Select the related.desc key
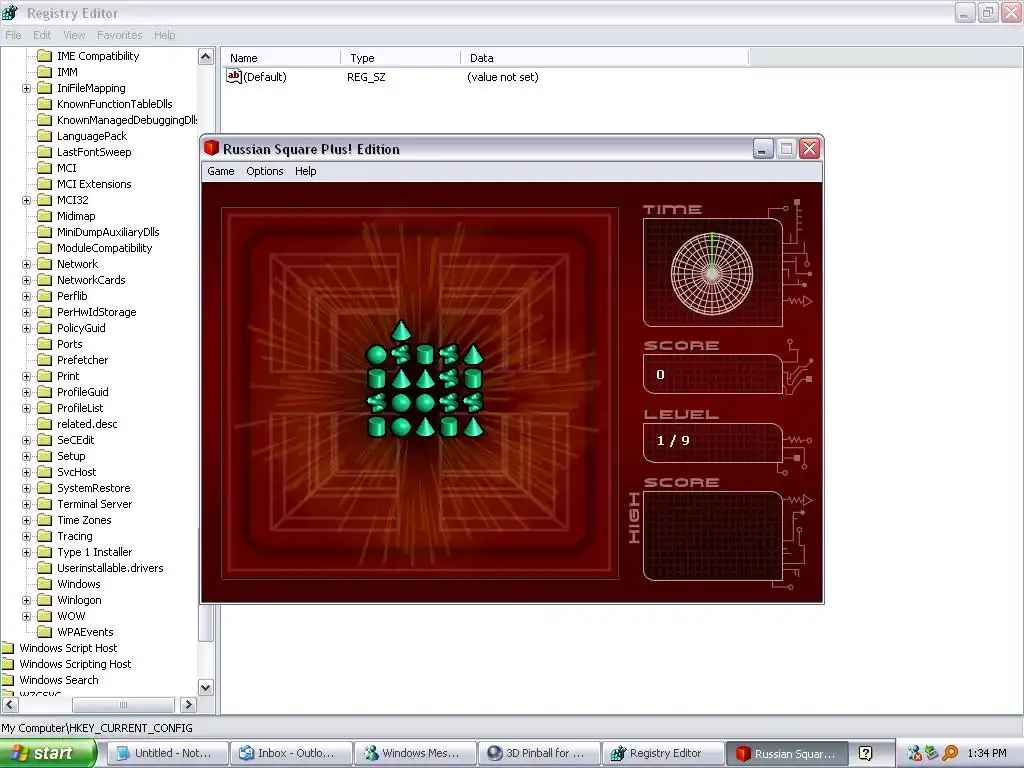Screen dimensions: 1024x768 (87, 424)
